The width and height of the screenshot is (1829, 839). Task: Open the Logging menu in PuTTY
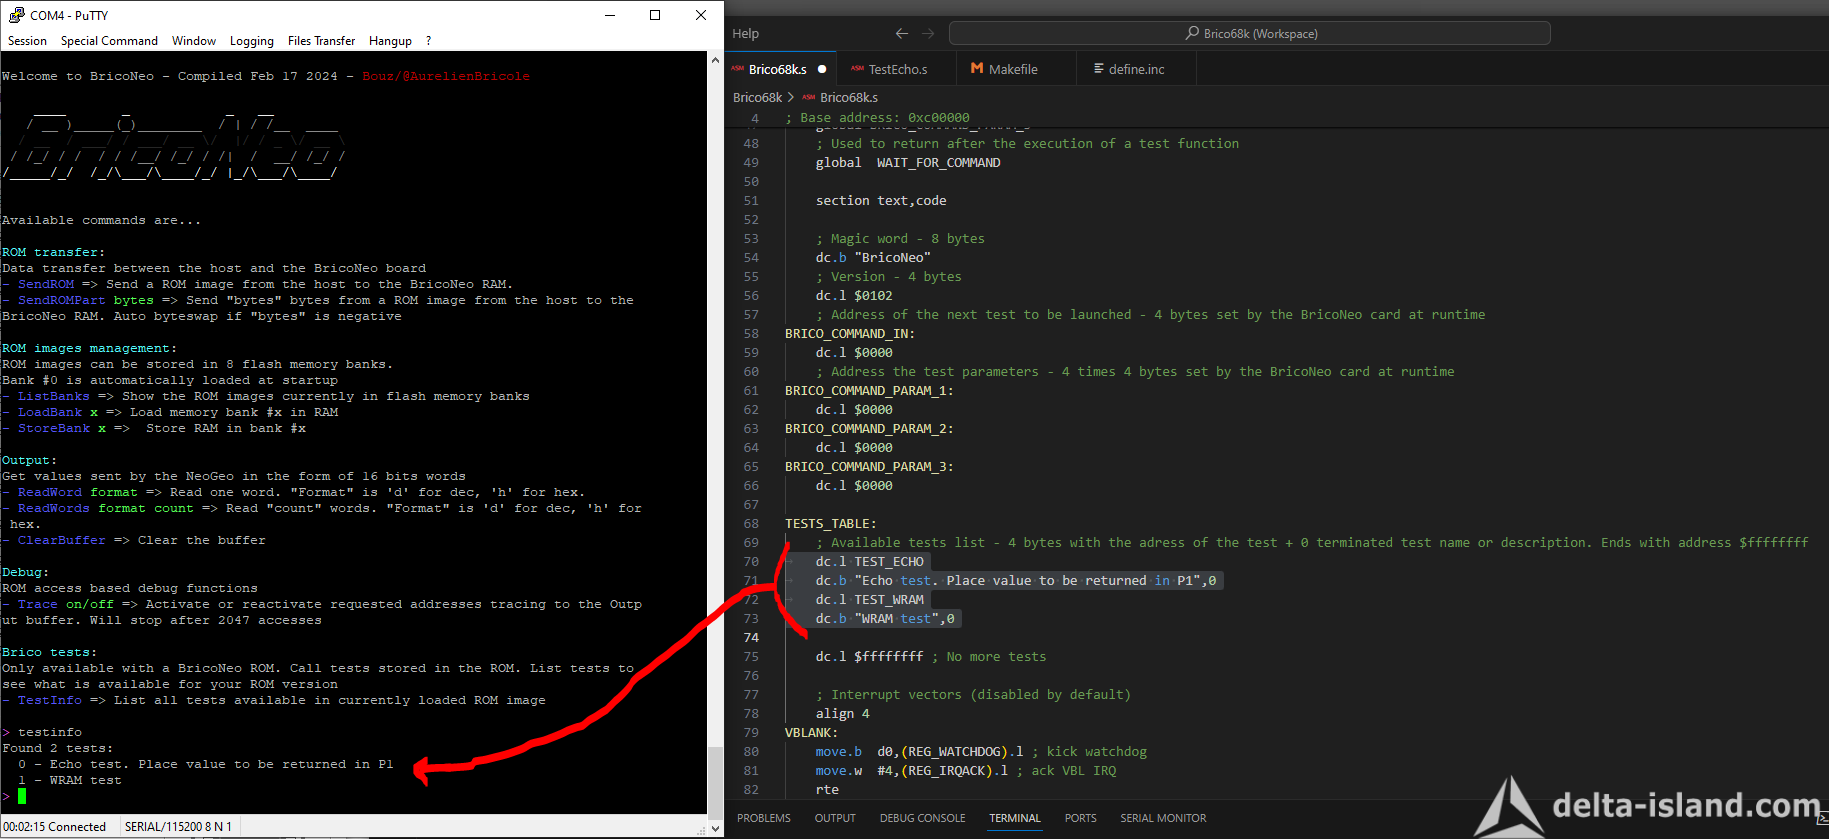(x=251, y=41)
